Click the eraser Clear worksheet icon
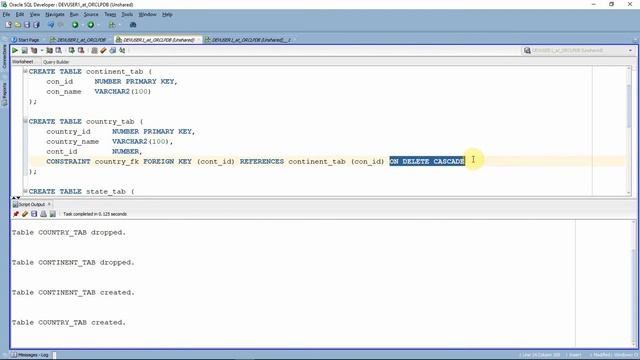This screenshot has height=360, width=640. [103, 51]
